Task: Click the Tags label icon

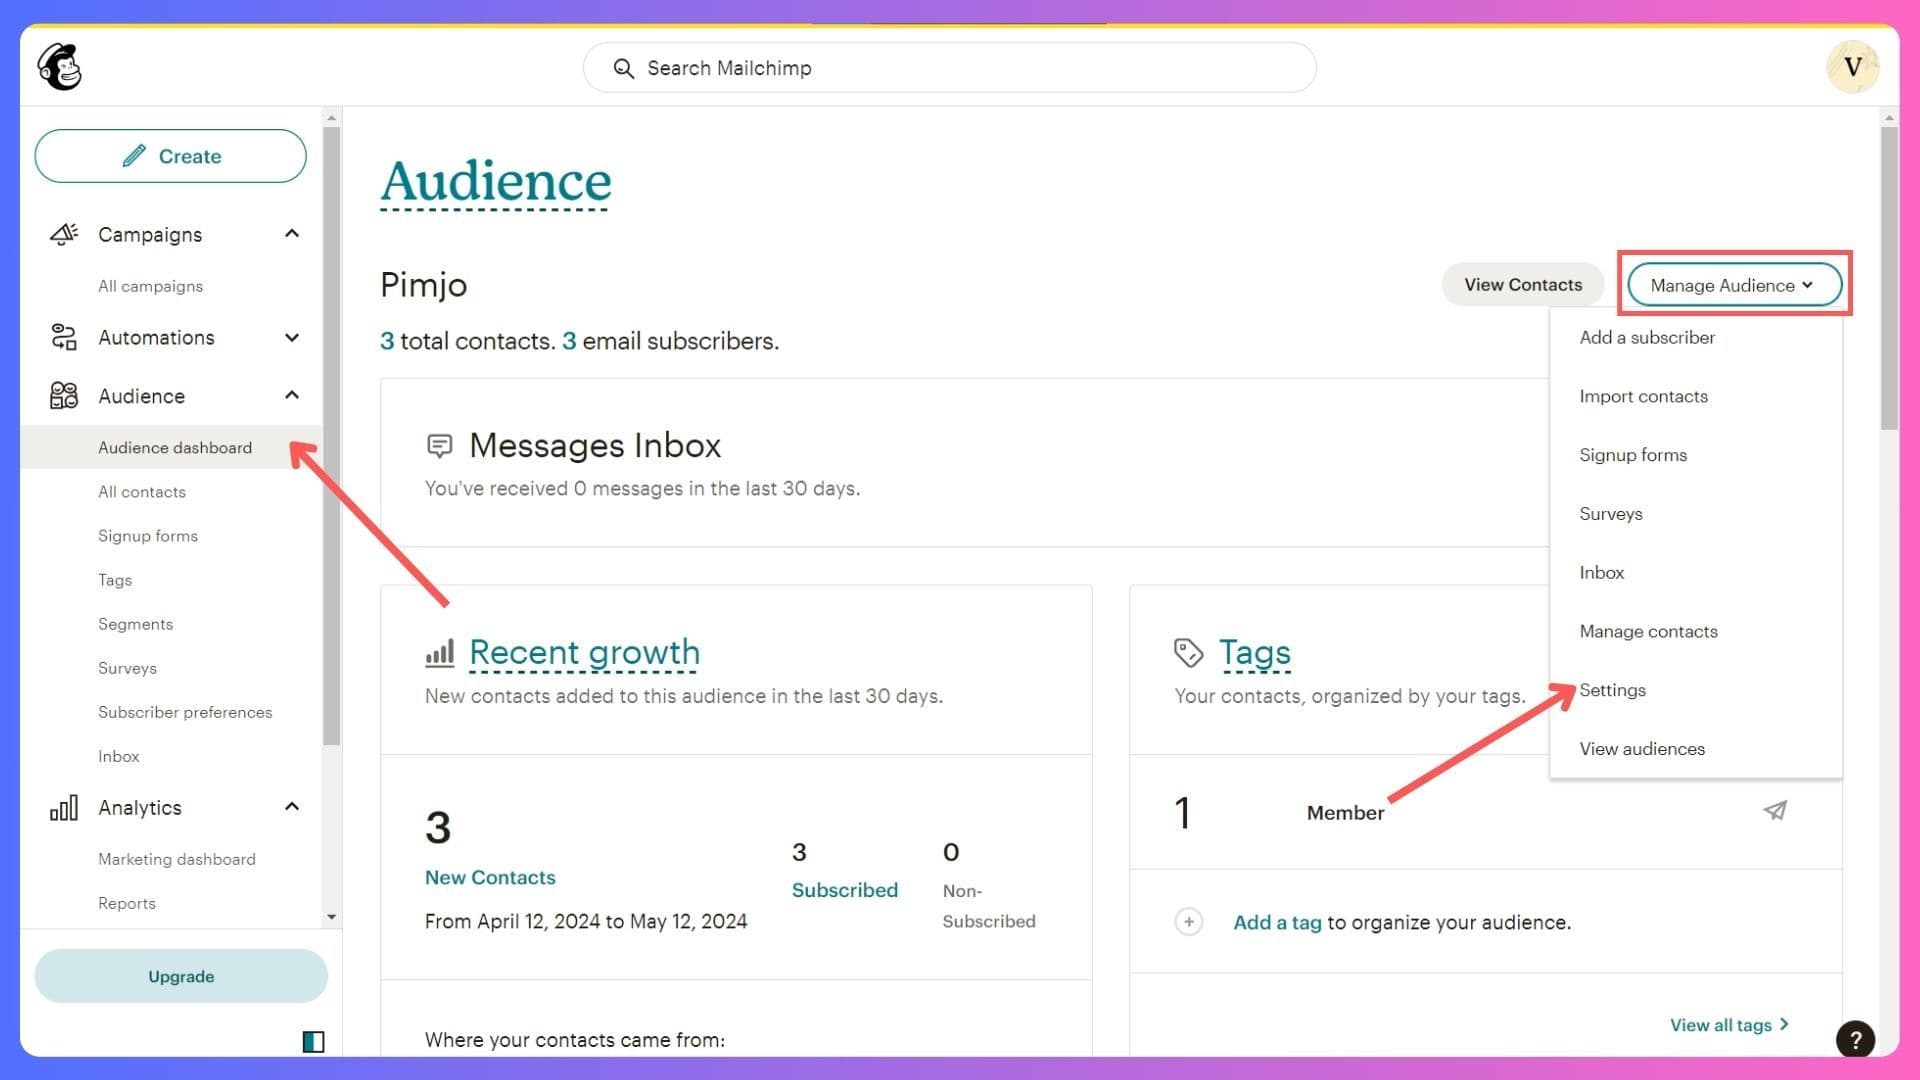Action: (1188, 653)
